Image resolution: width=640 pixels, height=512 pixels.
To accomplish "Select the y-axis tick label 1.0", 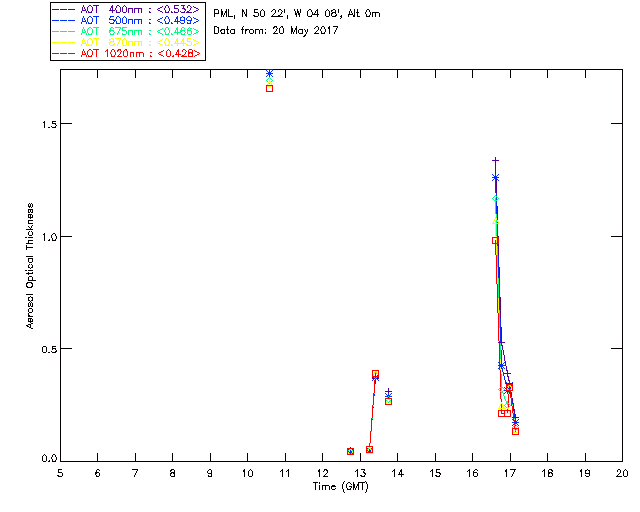I will (x=49, y=237).
